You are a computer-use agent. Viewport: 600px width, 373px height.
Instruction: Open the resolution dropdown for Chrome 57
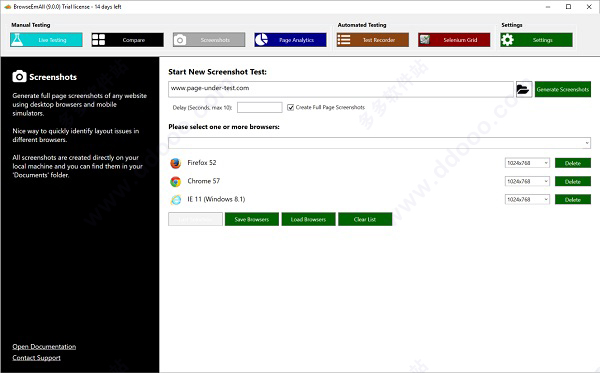[527, 181]
